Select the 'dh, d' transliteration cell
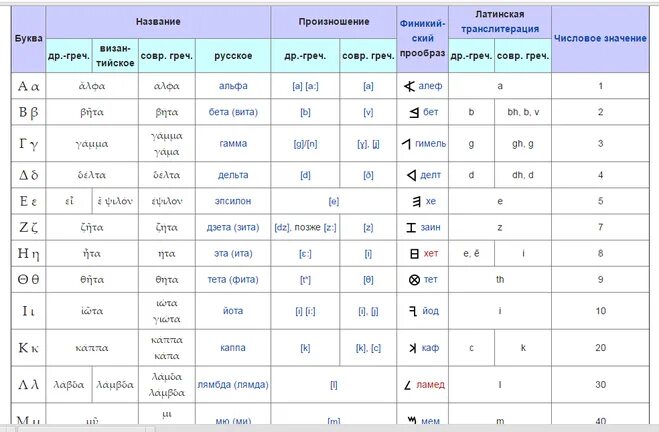The image size is (659, 432). pyautogui.click(x=523, y=175)
